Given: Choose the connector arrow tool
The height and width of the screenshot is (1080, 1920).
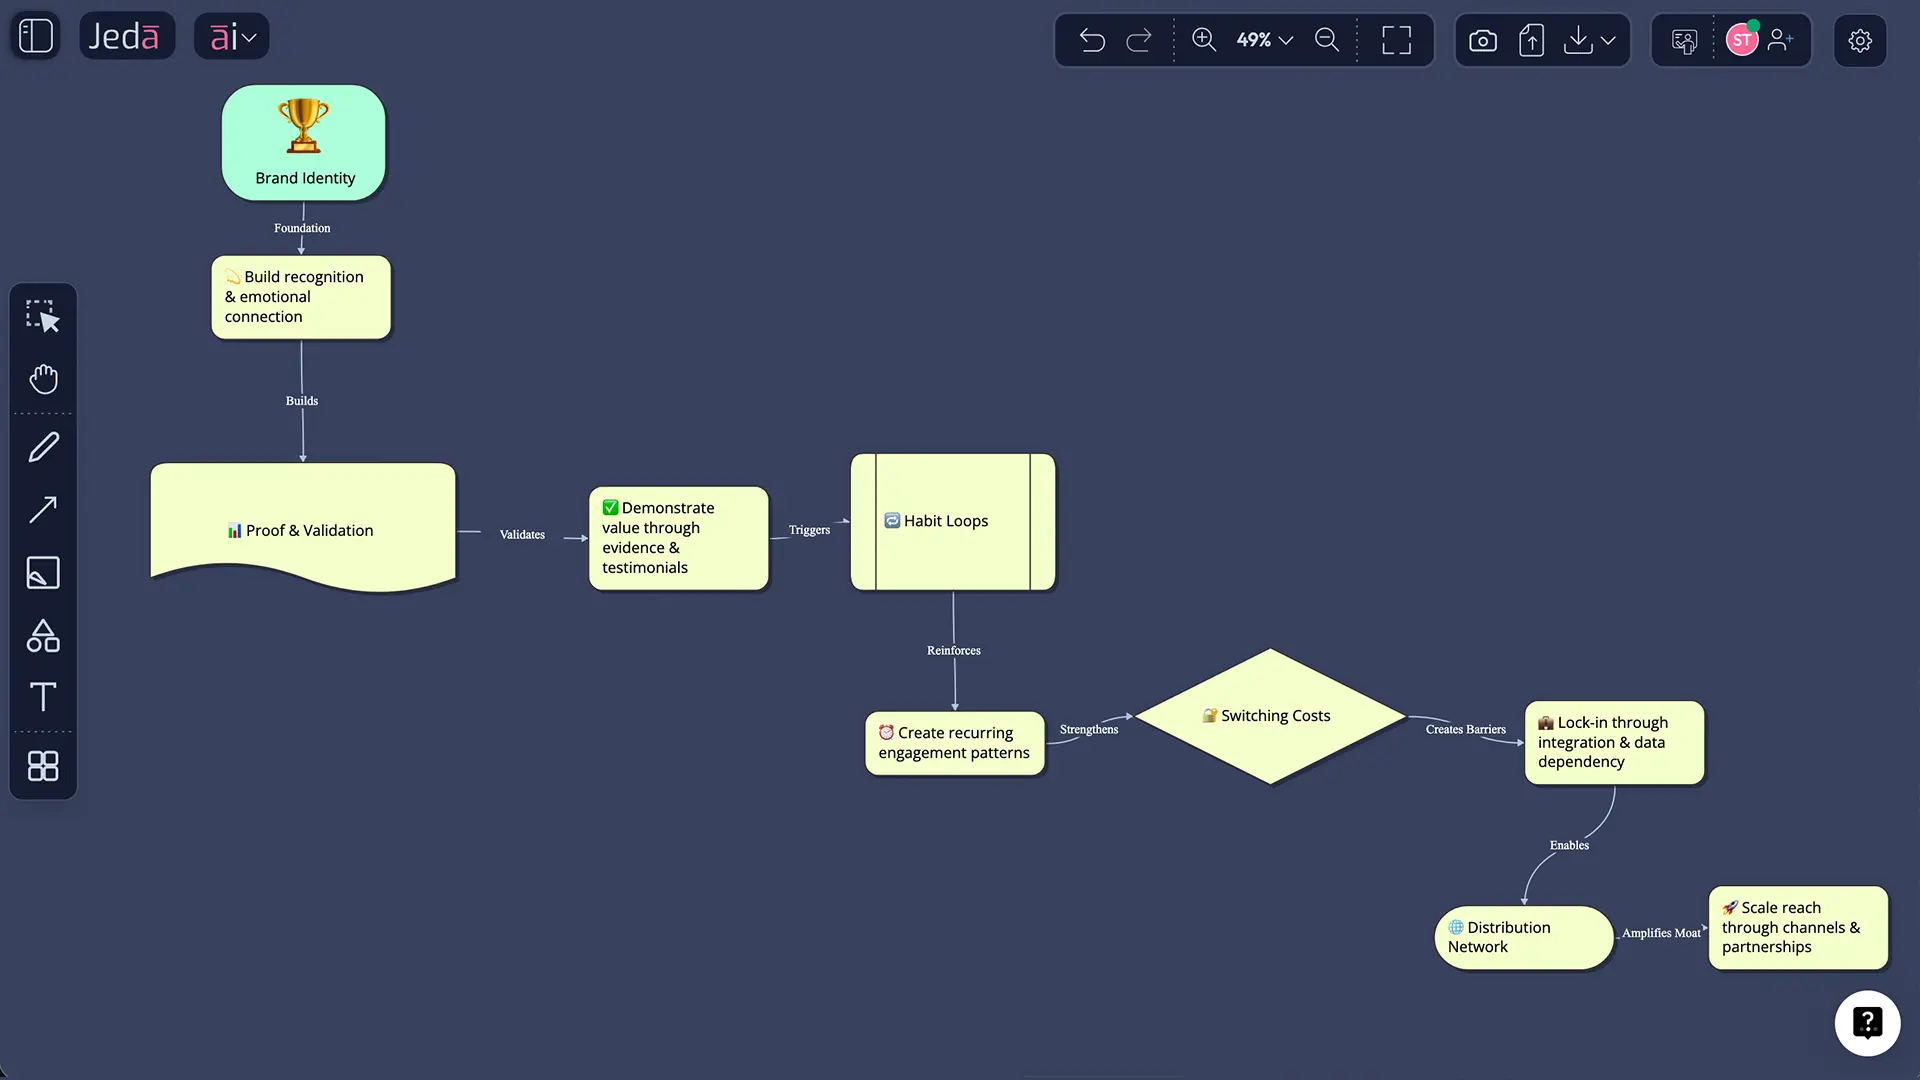Looking at the screenshot, I should tap(43, 510).
